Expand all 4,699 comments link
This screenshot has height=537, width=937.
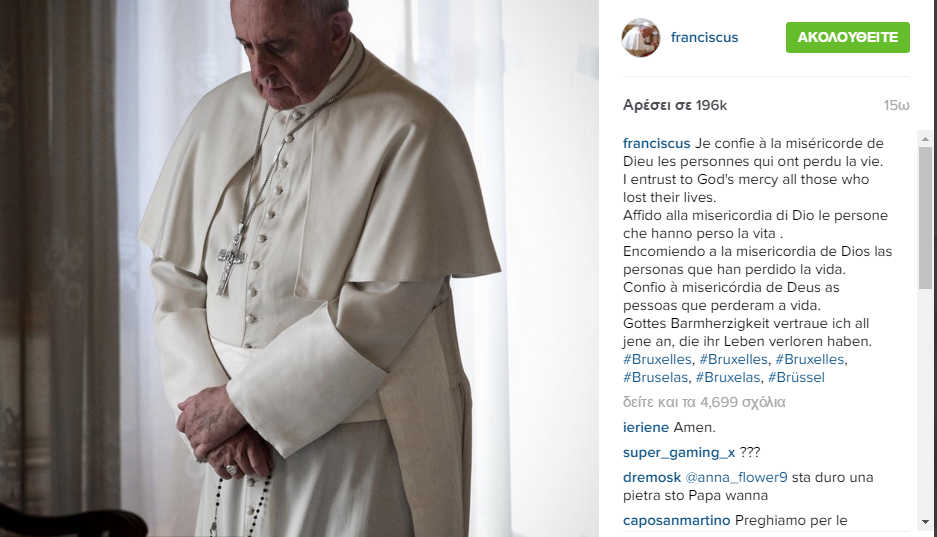[704, 403]
